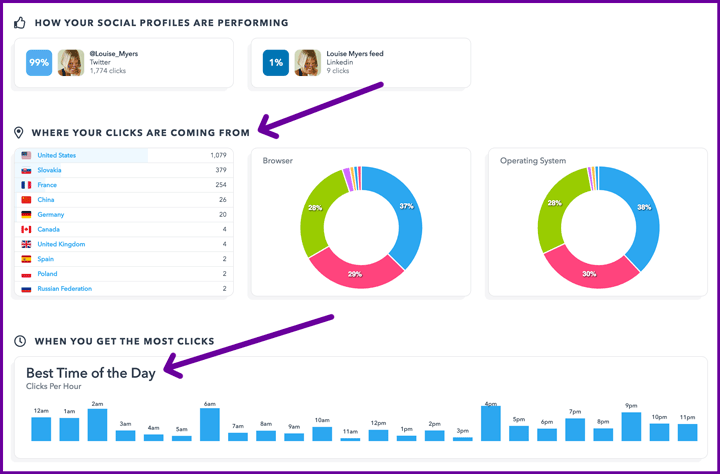Open the Russian Federation country link
This screenshot has height=474, width=720.
(x=64, y=288)
